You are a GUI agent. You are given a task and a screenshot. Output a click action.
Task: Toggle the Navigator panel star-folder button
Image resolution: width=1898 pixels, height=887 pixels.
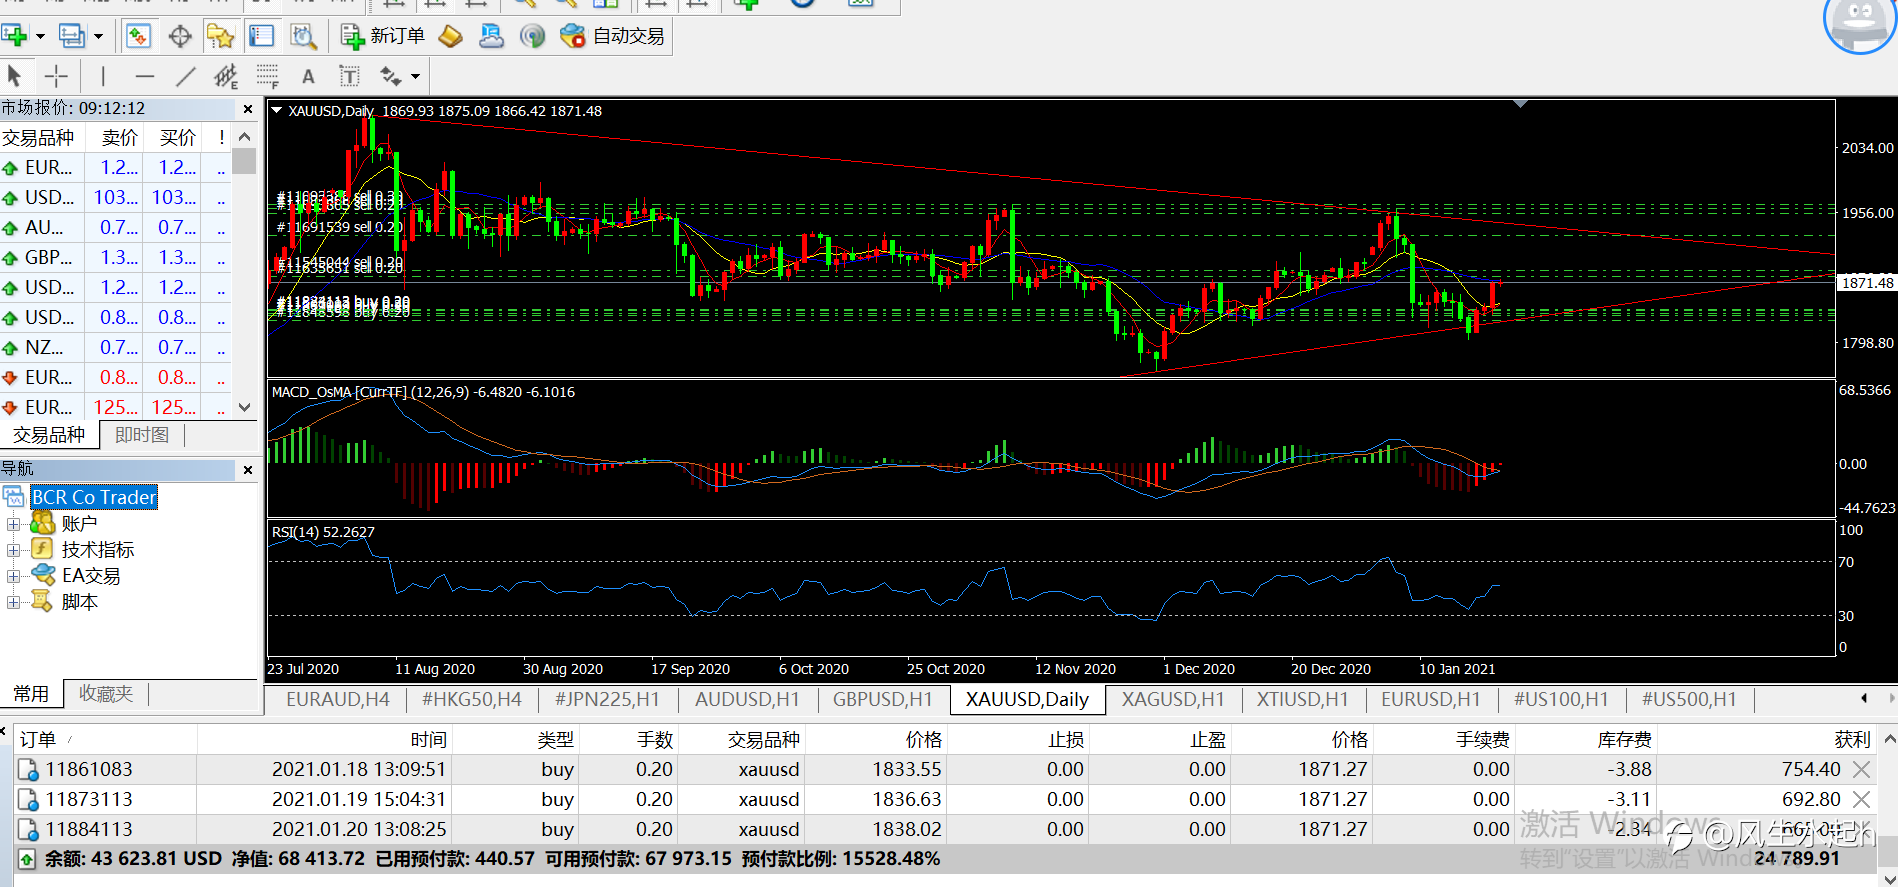(220, 36)
